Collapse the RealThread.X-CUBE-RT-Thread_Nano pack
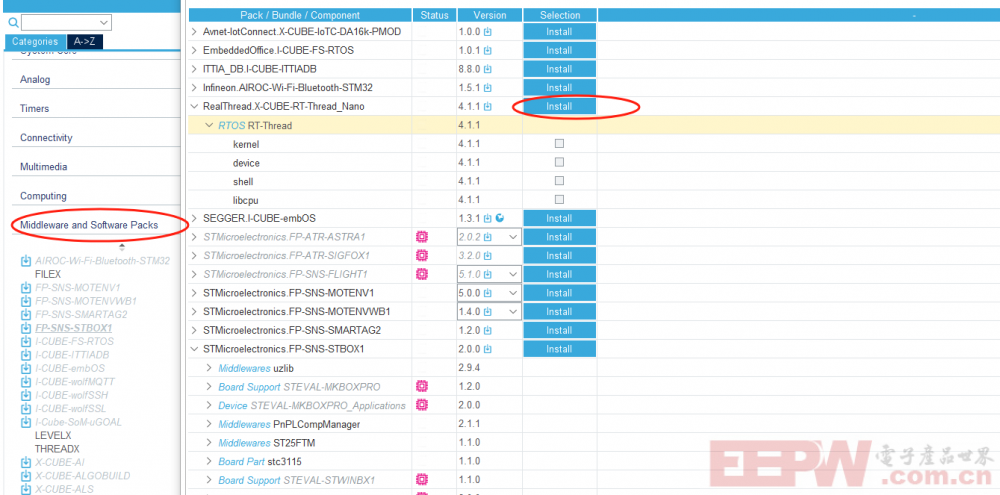 coord(195,107)
